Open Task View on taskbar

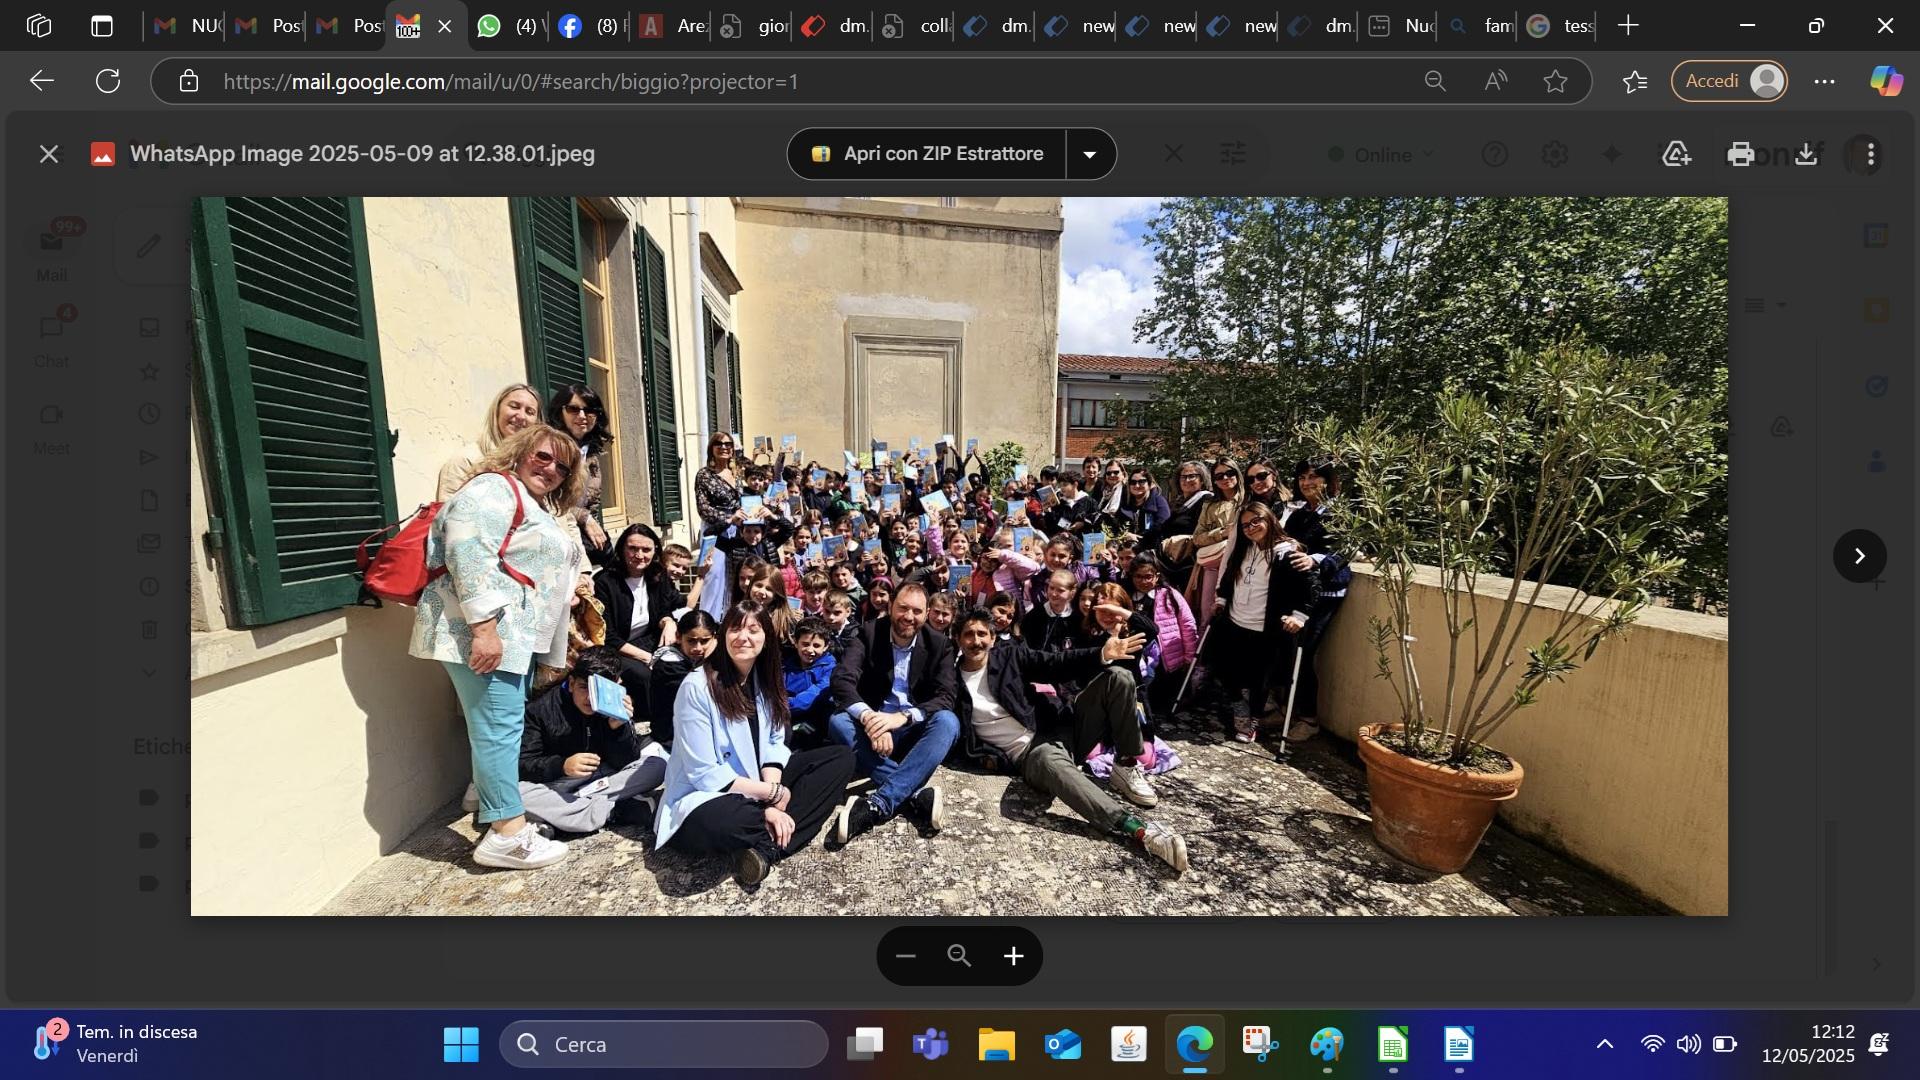pos(865,1045)
